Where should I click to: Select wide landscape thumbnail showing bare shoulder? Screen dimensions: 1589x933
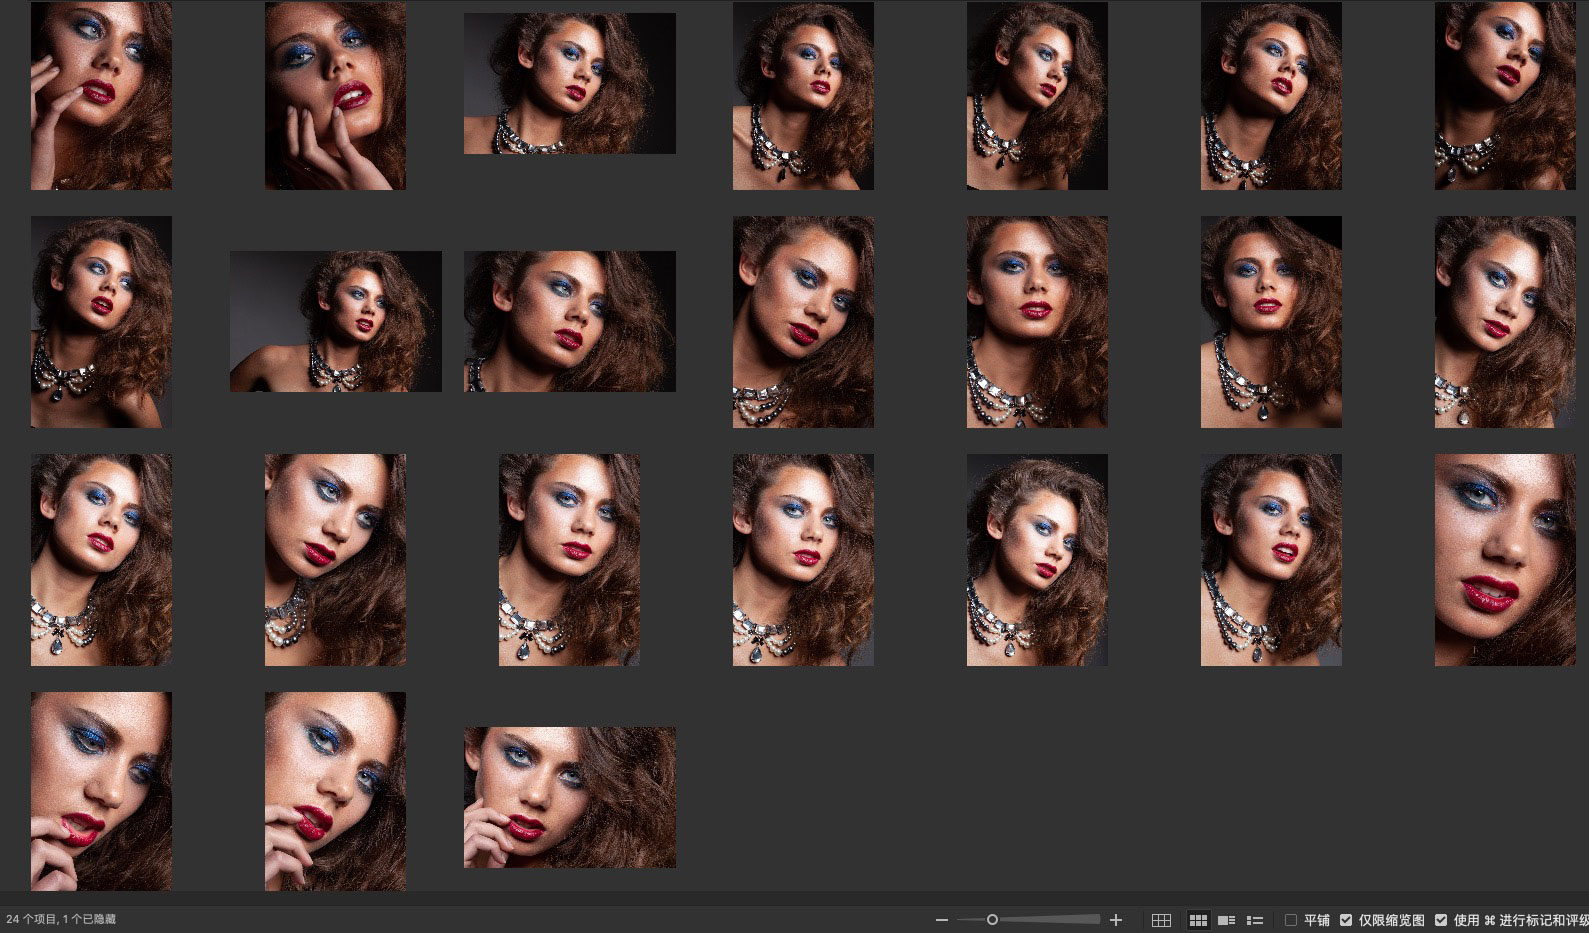tap(335, 321)
